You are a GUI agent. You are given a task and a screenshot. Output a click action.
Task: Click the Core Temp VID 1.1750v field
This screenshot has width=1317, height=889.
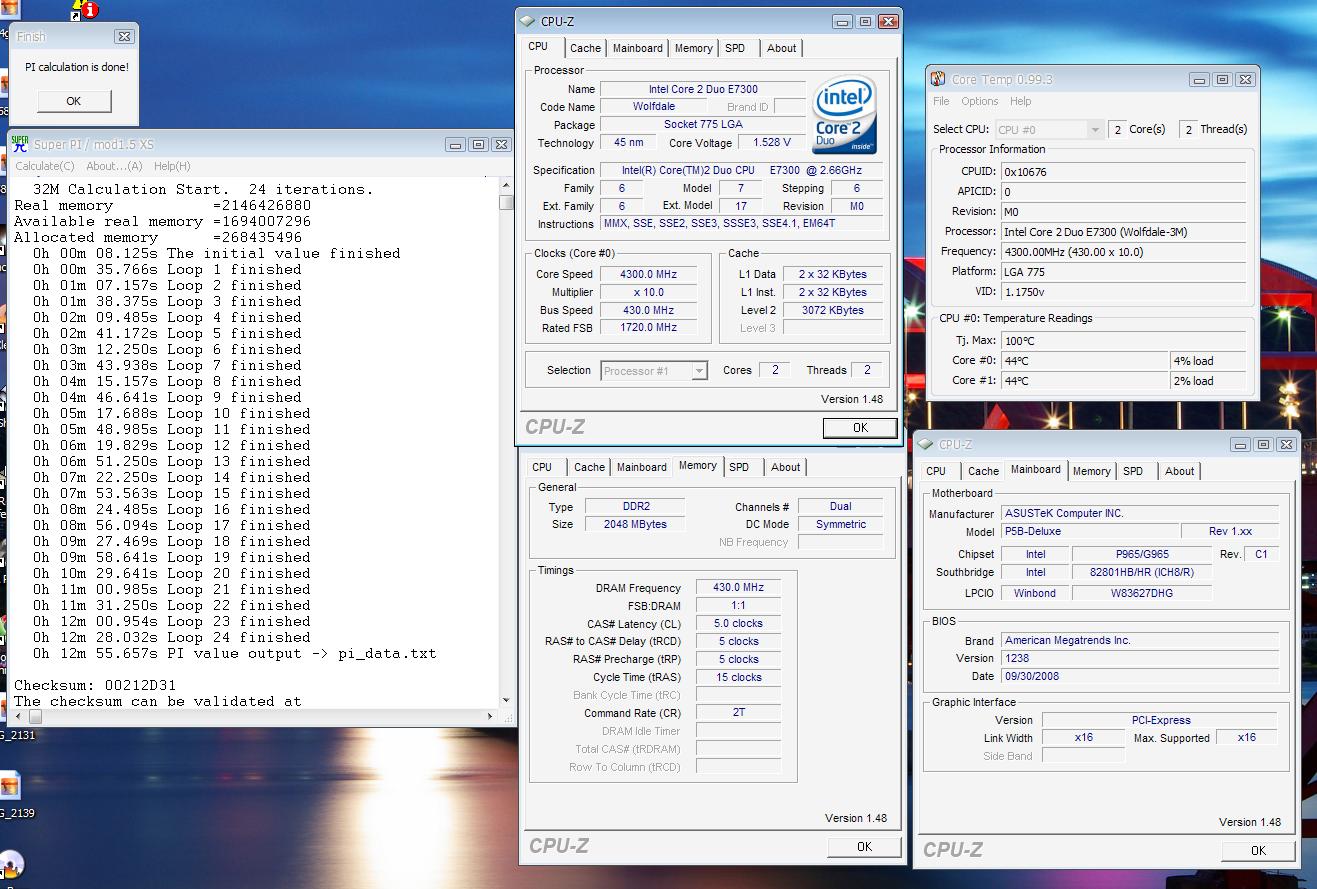pos(1124,292)
